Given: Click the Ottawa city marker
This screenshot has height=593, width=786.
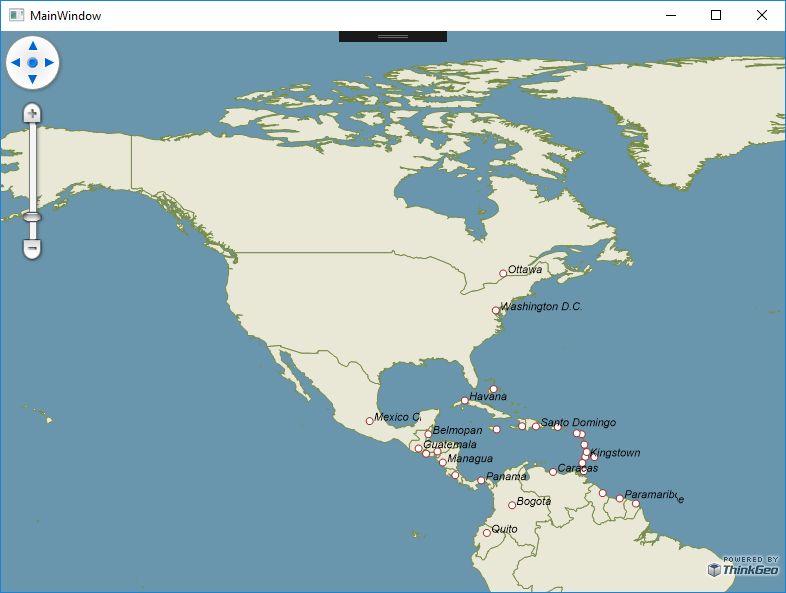Looking at the screenshot, I should [503, 273].
